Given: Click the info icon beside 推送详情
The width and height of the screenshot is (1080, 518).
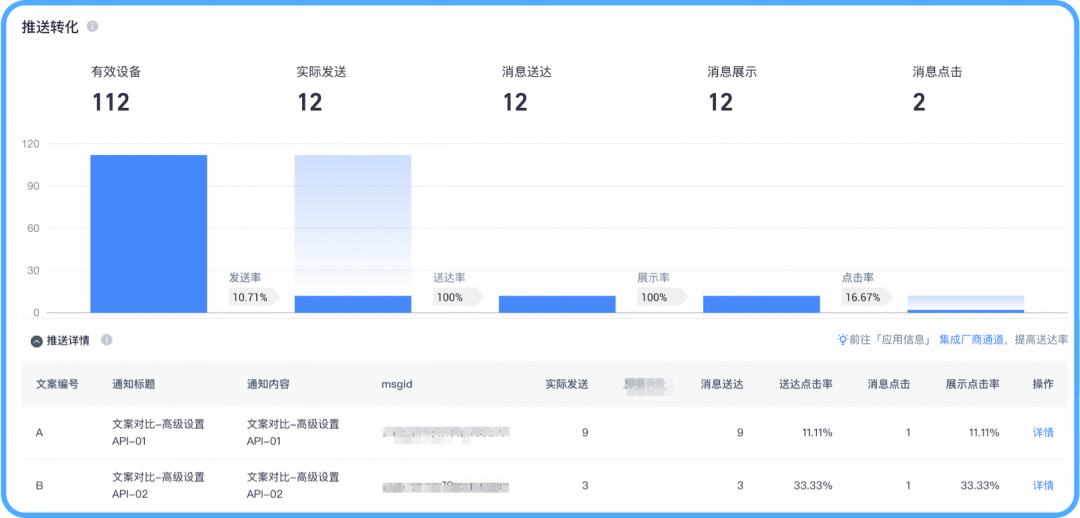Looking at the screenshot, I should click(x=106, y=340).
